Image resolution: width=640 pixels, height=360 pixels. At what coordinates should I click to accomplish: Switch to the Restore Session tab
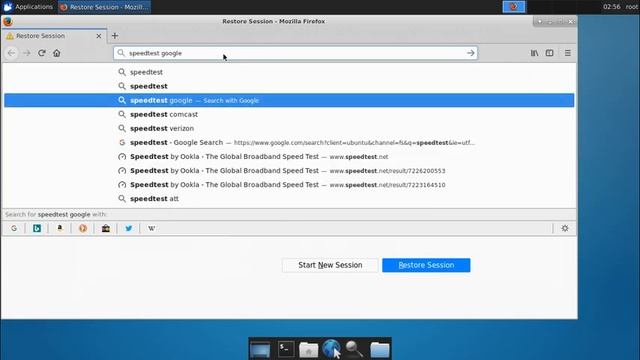coord(54,36)
